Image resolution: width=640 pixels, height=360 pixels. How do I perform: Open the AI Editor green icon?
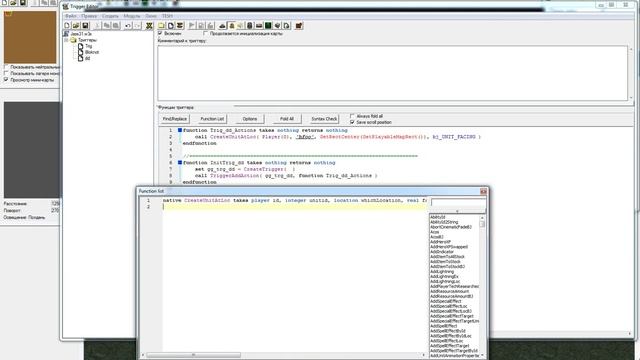(x=268, y=26)
